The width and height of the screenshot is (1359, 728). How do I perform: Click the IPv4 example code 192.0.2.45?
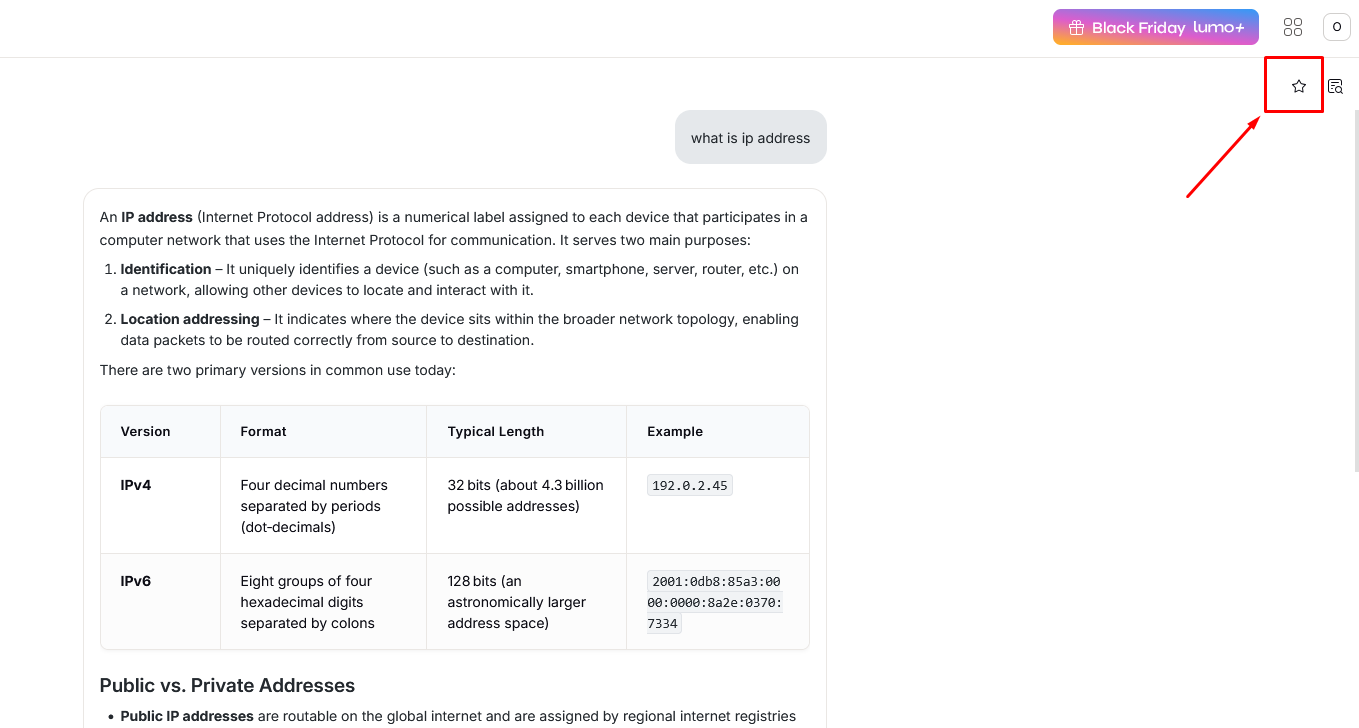click(x=690, y=486)
